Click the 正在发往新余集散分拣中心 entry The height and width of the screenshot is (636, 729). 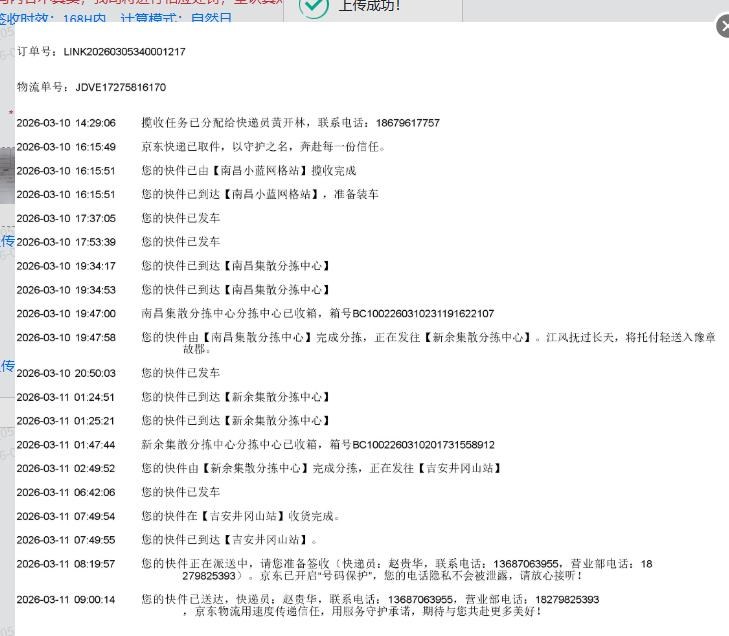pyautogui.click(x=428, y=338)
